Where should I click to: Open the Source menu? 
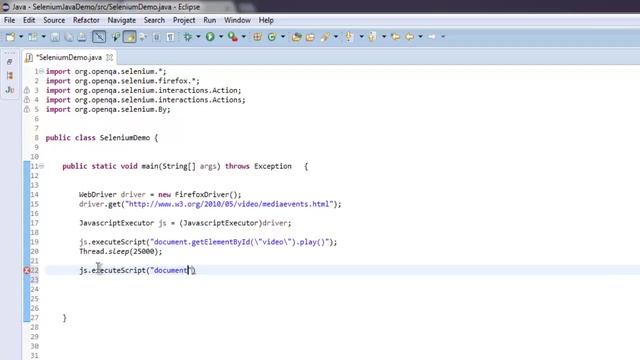point(54,20)
